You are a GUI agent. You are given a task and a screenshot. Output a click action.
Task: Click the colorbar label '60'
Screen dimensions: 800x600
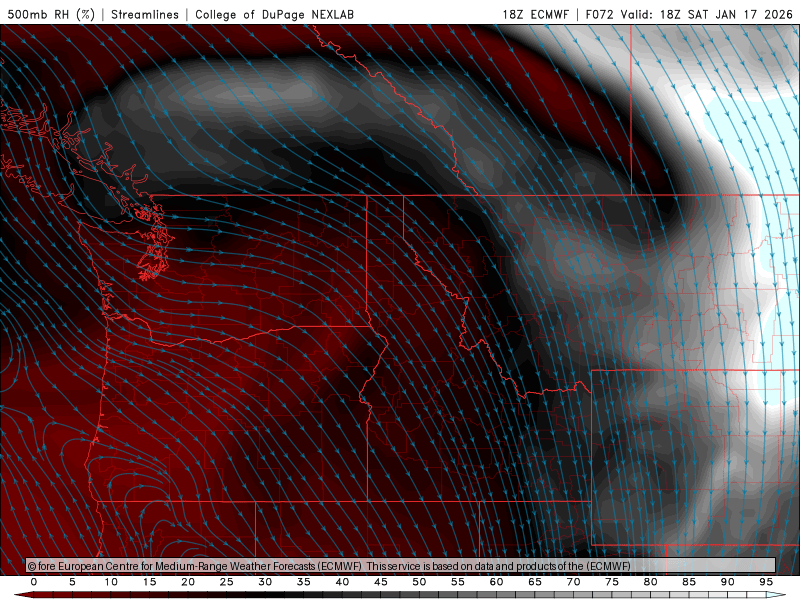[496, 582]
